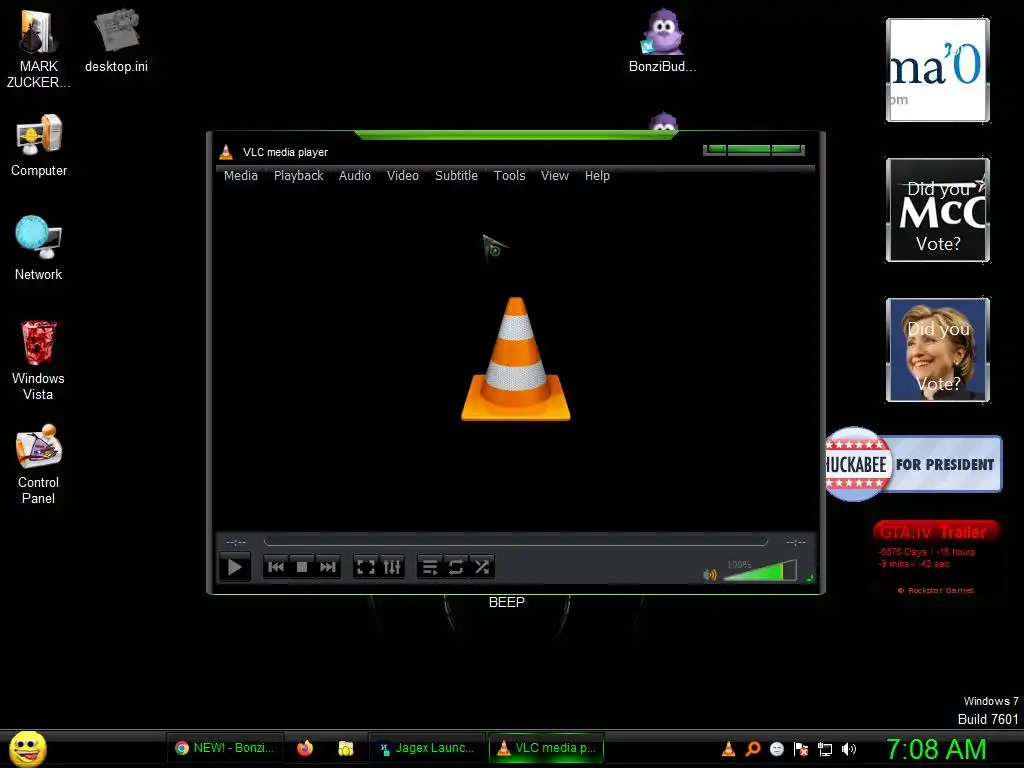
Task: Select the desktop.ini file icon
Action: pos(116,40)
